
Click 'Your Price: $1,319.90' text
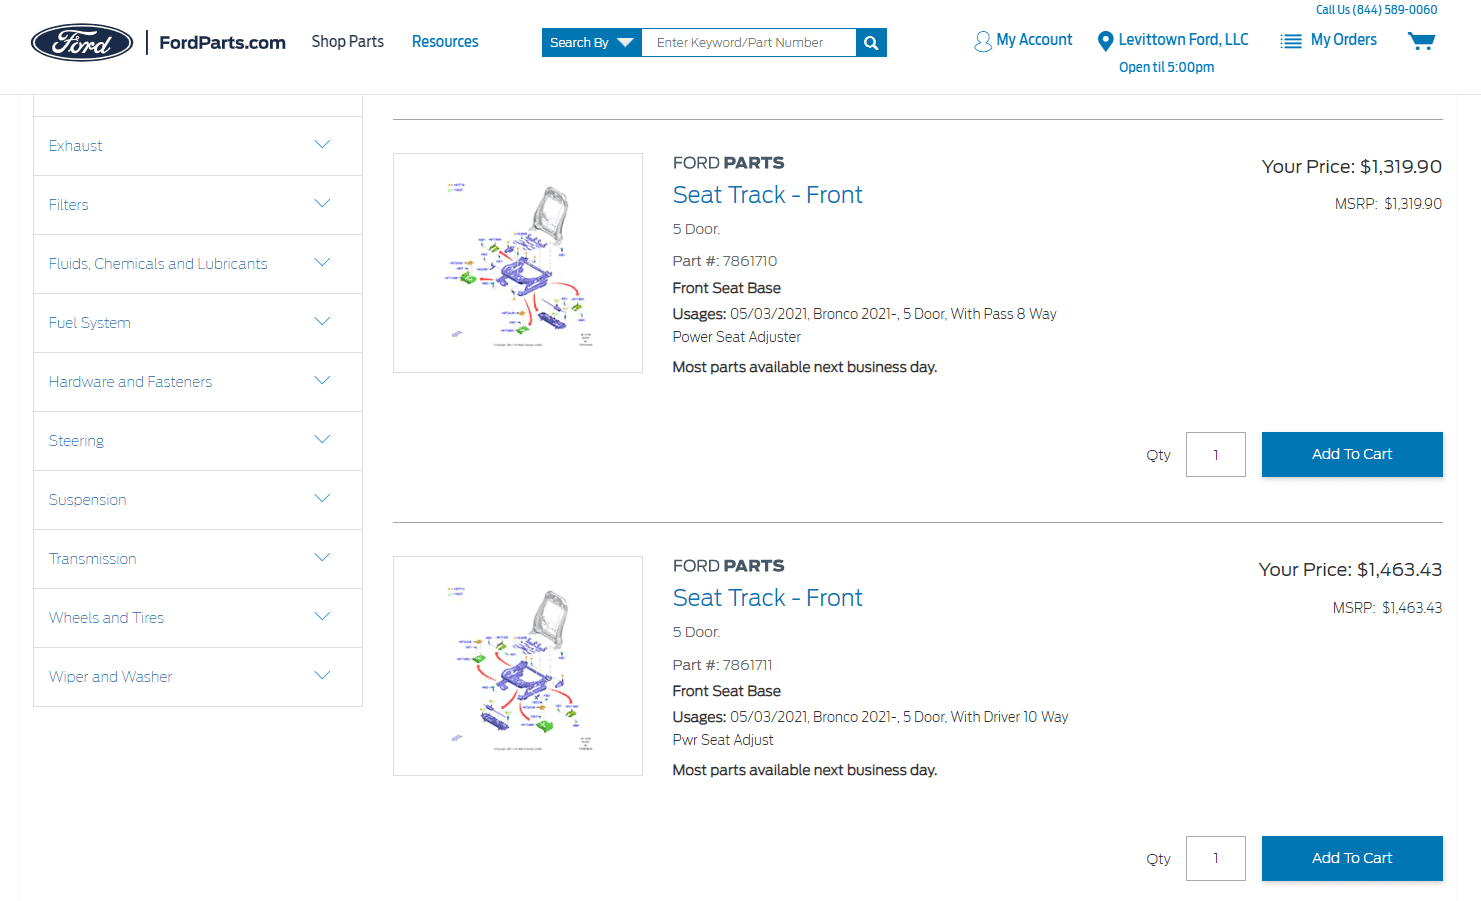(1352, 167)
